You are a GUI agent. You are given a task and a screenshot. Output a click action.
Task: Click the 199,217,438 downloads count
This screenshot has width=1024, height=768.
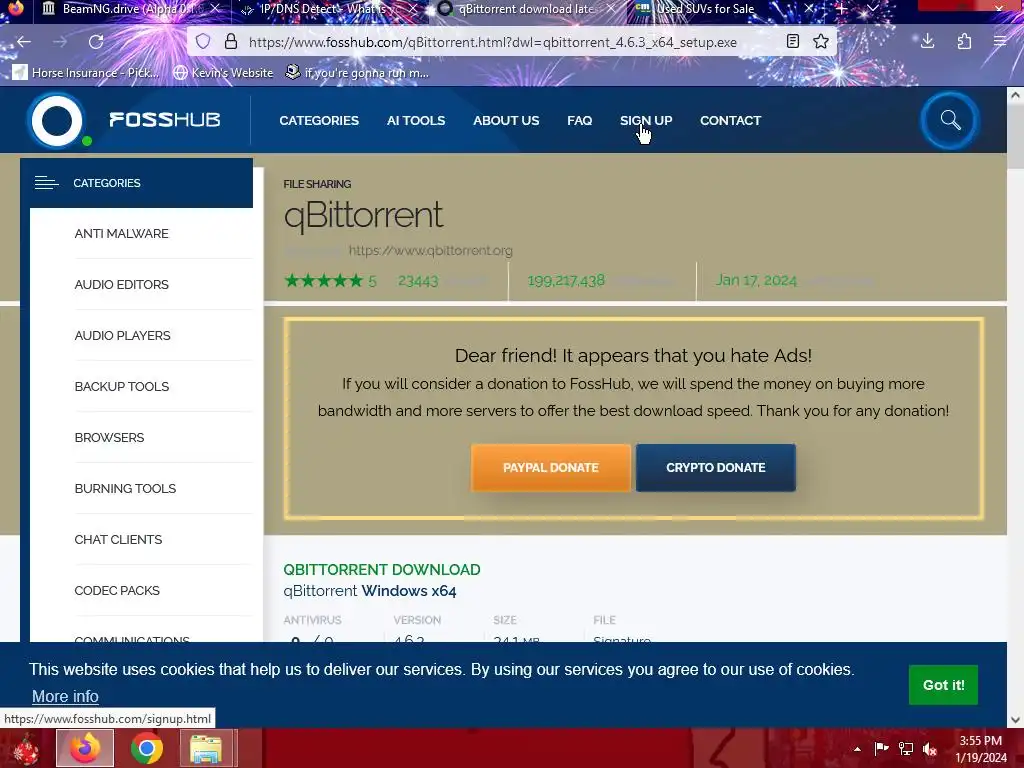(566, 281)
